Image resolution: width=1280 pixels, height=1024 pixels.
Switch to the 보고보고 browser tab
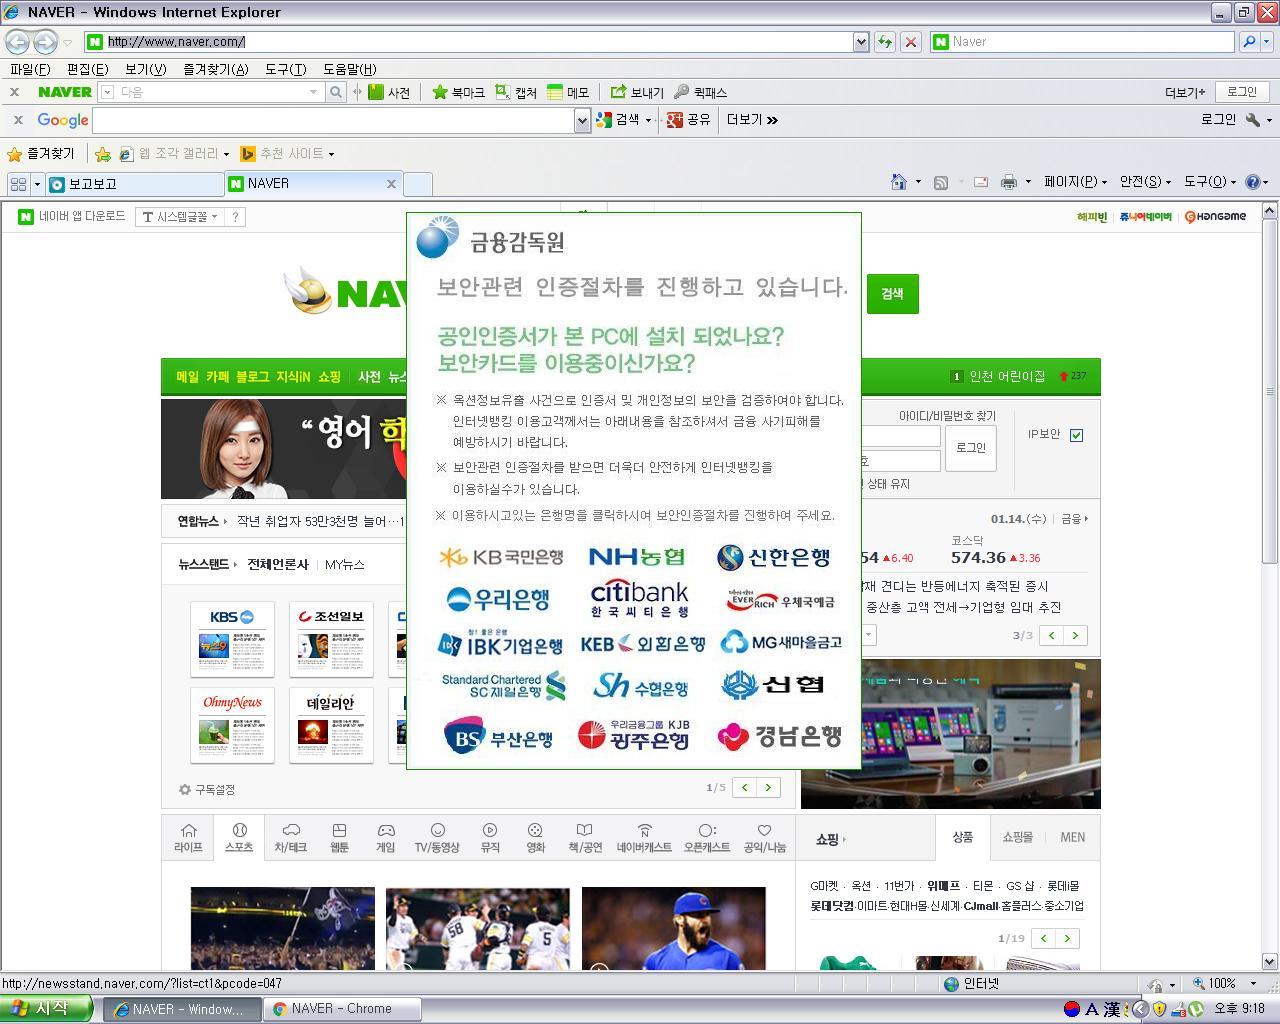point(134,184)
